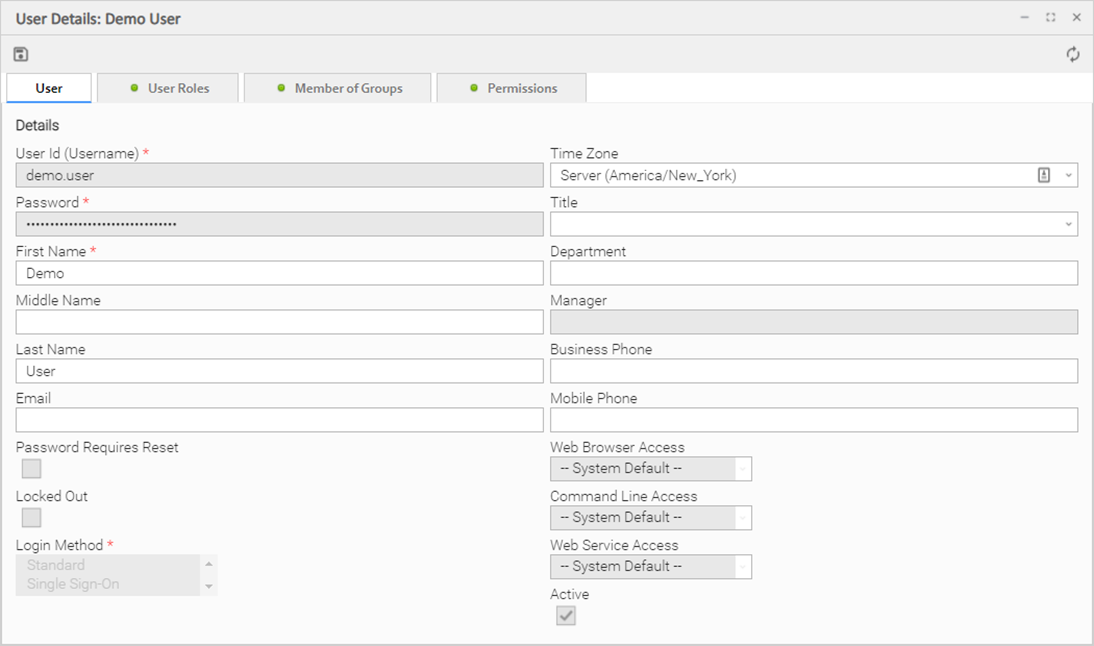
Task: Click the Time Zone picker icon
Action: [1044, 175]
